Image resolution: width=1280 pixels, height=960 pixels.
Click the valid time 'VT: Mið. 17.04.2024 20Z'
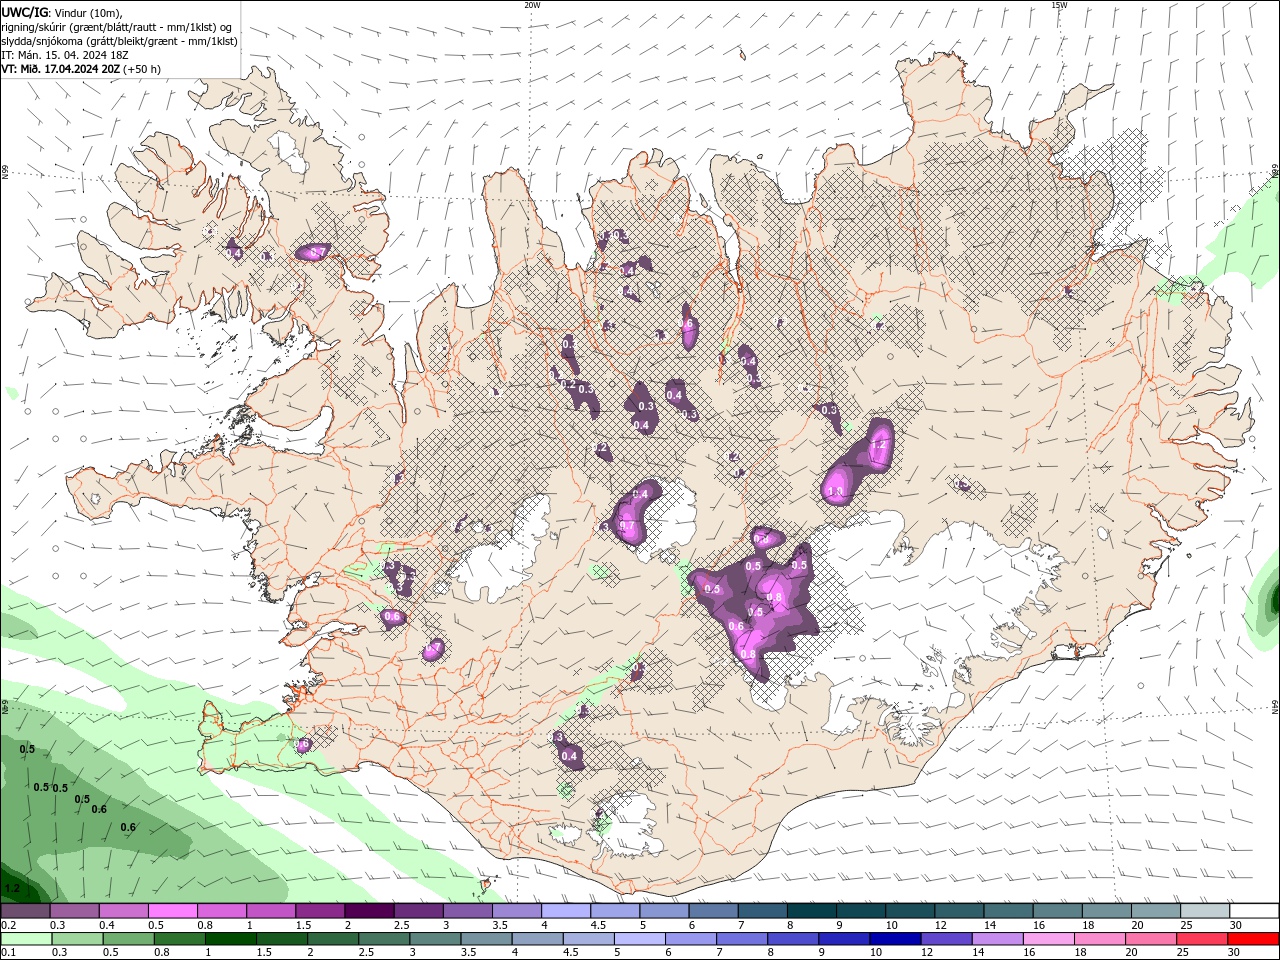(x=60, y=69)
